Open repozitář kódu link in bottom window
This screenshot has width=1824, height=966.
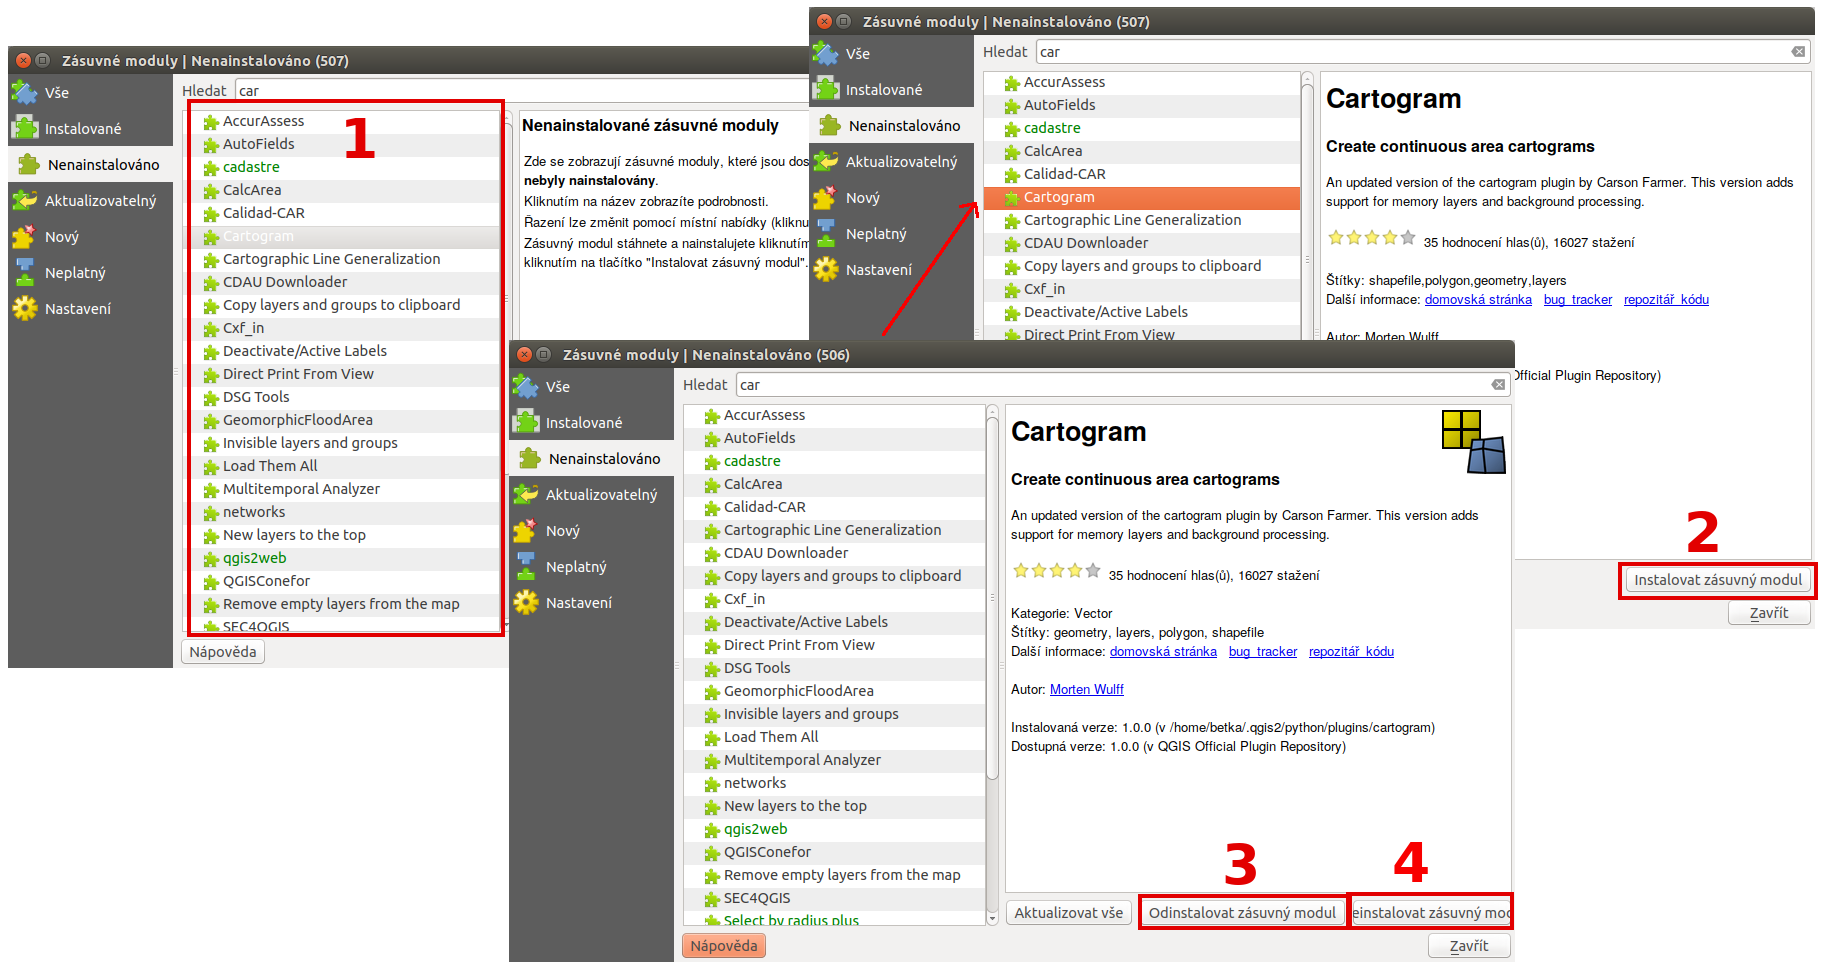tap(1351, 652)
